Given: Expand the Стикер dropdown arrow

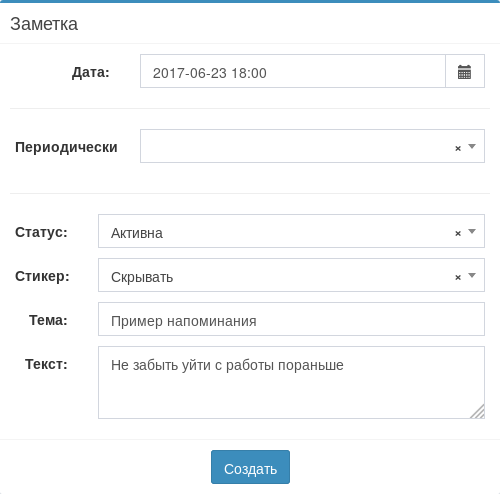Looking at the screenshot, I should coord(472,275).
